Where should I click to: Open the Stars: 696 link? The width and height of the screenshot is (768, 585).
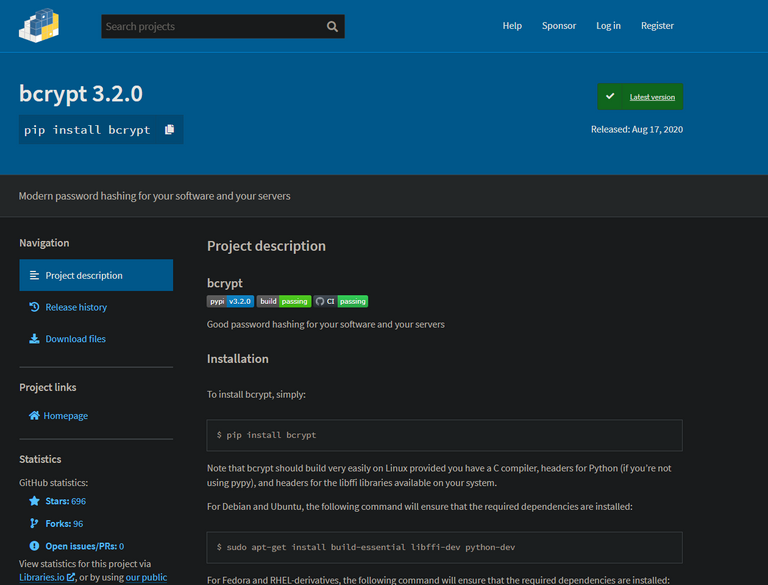[x=65, y=501]
